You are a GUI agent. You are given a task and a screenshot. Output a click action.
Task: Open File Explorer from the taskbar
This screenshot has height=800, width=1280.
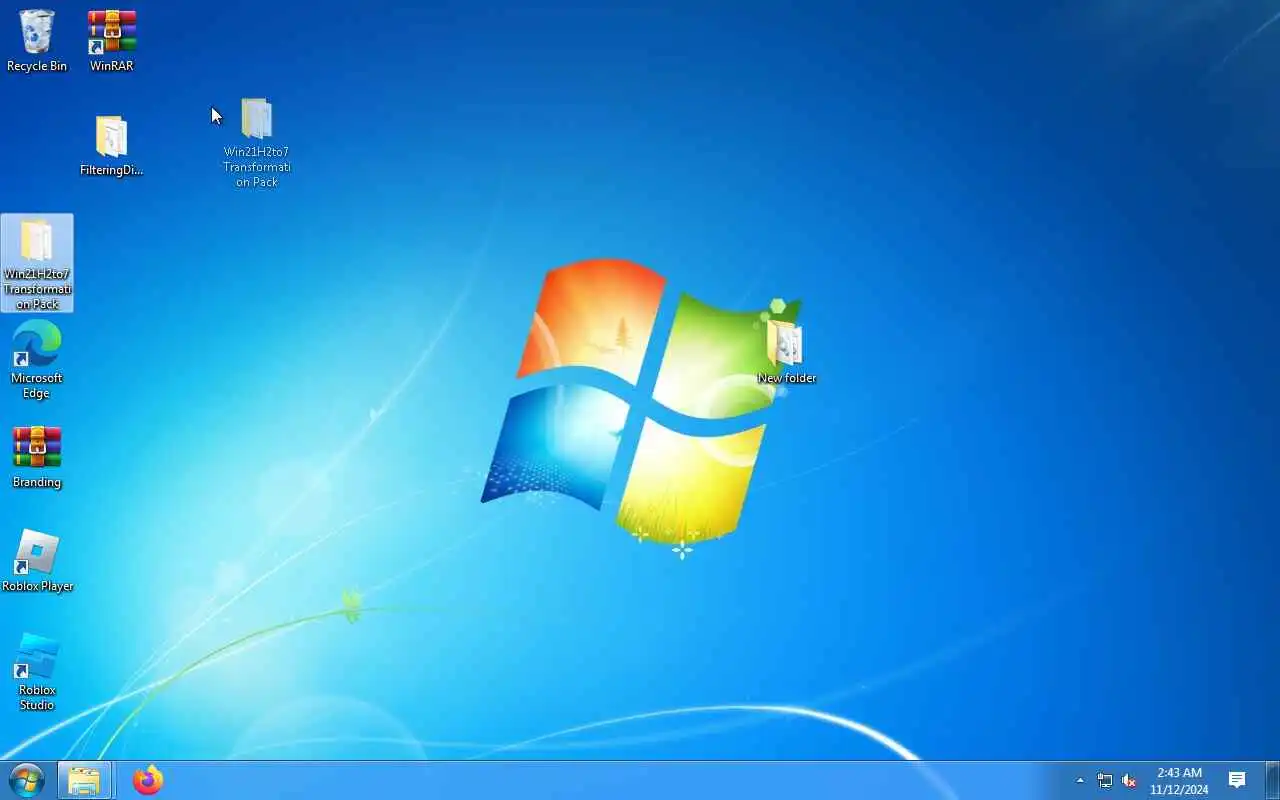click(x=84, y=780)
